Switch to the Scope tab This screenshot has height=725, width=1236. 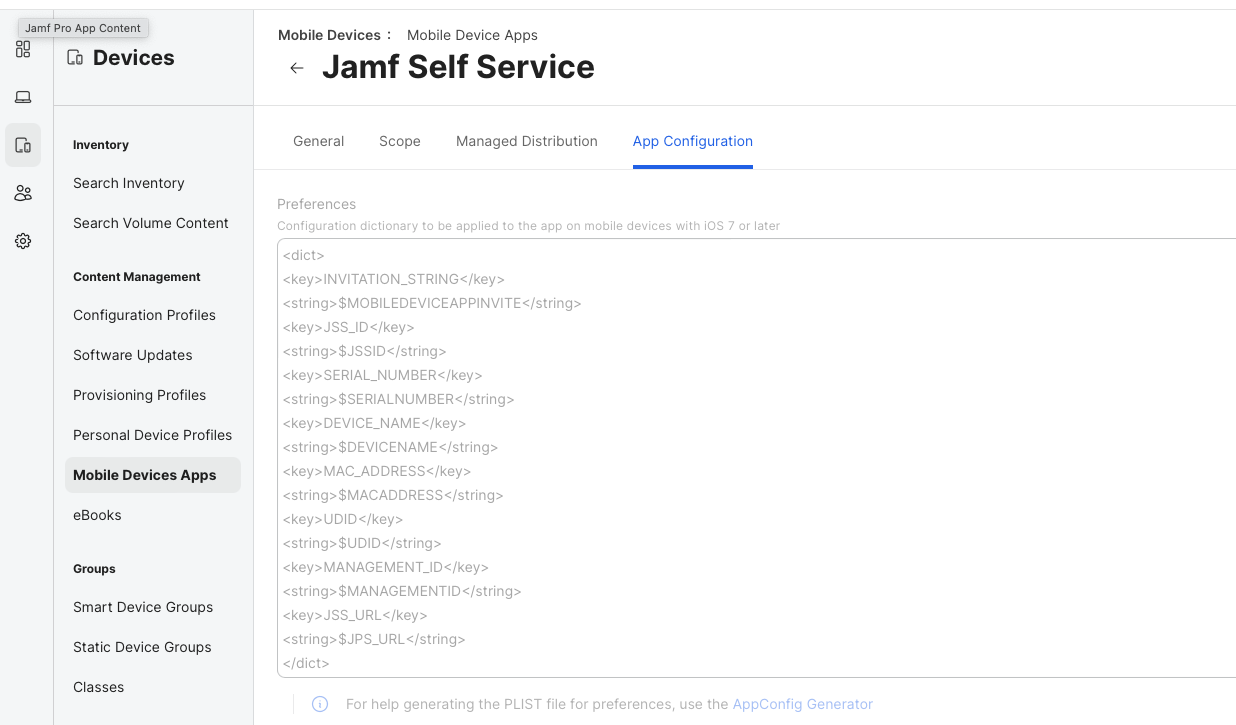pos(400,141)
